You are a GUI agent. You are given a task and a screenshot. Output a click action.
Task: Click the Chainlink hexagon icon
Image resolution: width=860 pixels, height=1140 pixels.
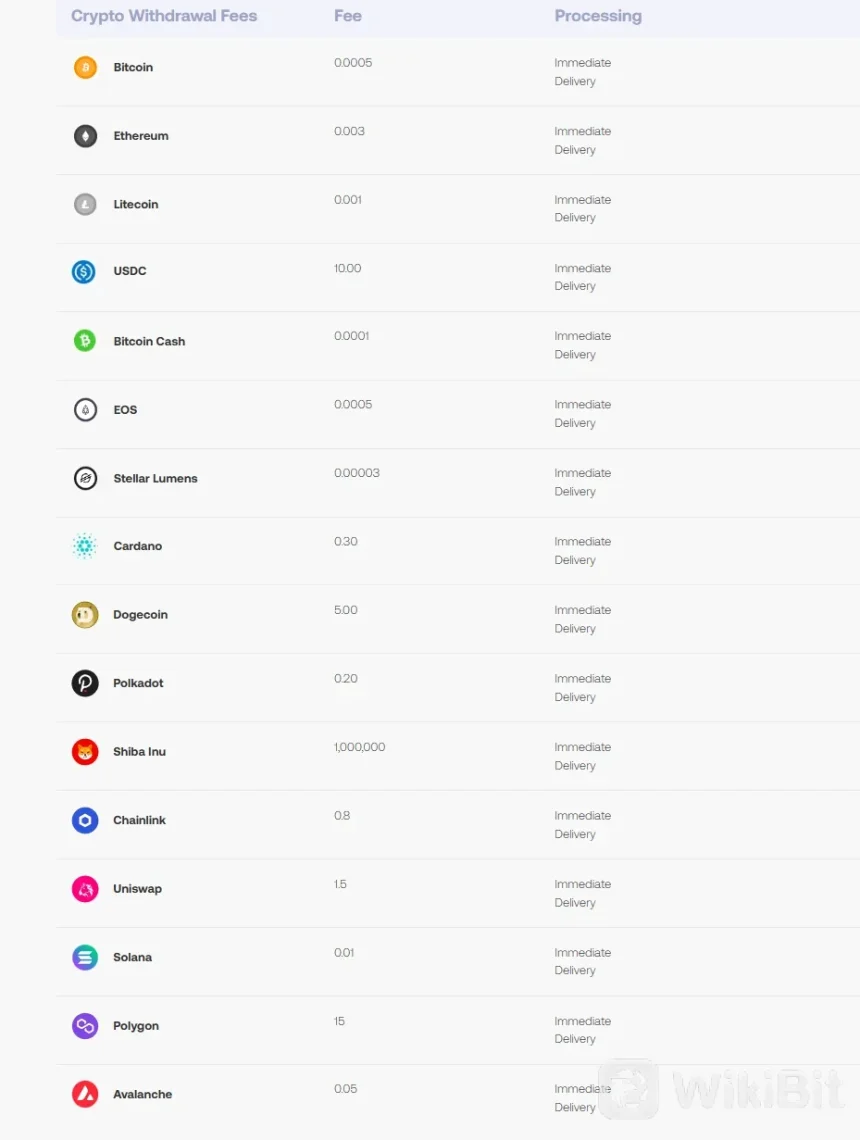point(85,820)
